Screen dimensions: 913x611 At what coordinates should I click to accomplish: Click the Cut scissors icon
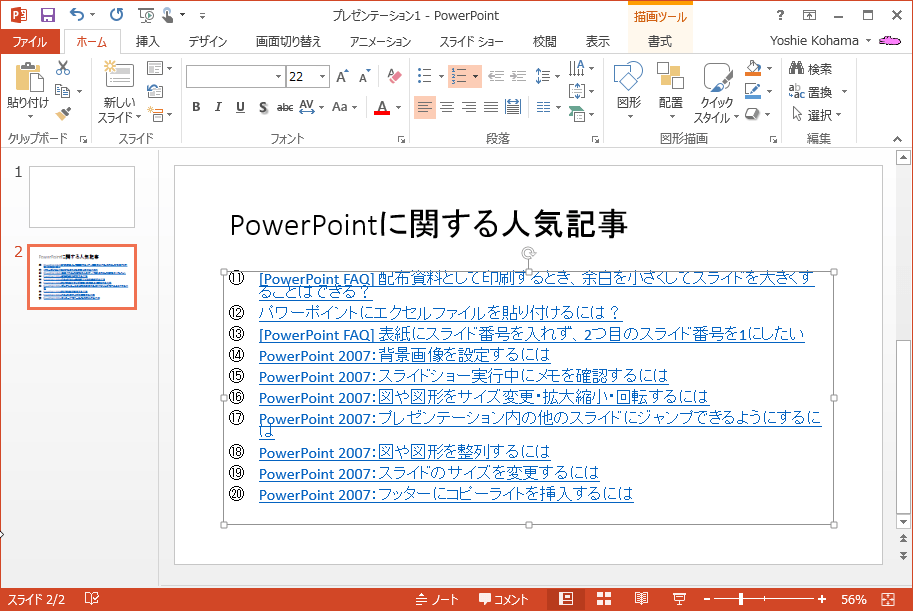(x=63, y=68)
